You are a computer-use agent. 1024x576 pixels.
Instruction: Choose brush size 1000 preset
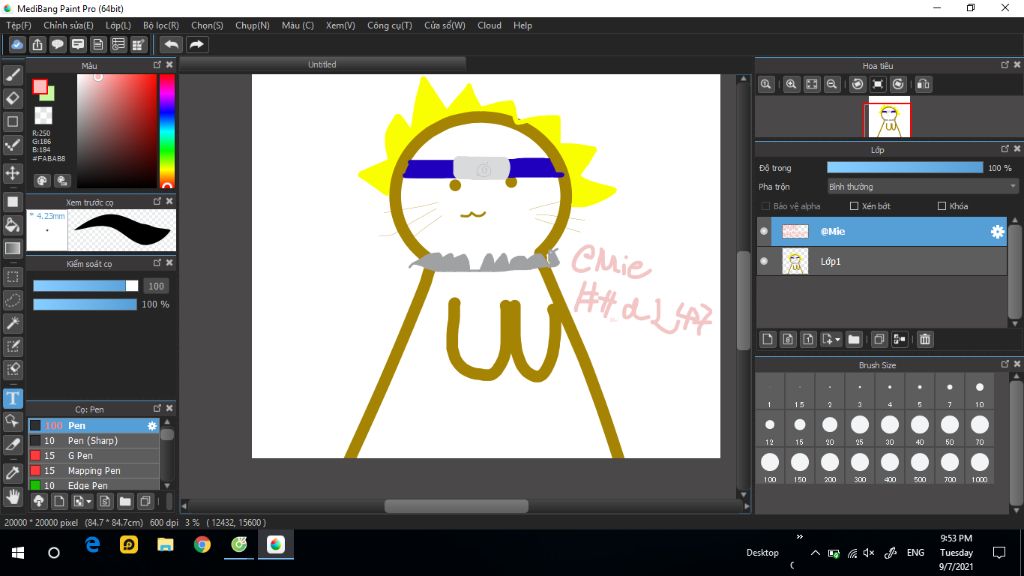tap(980, 466)
